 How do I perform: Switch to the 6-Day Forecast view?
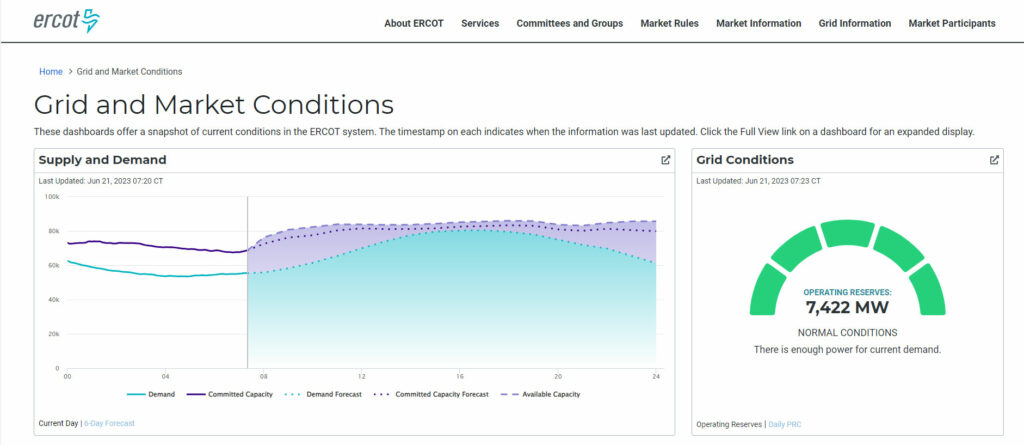109,423
